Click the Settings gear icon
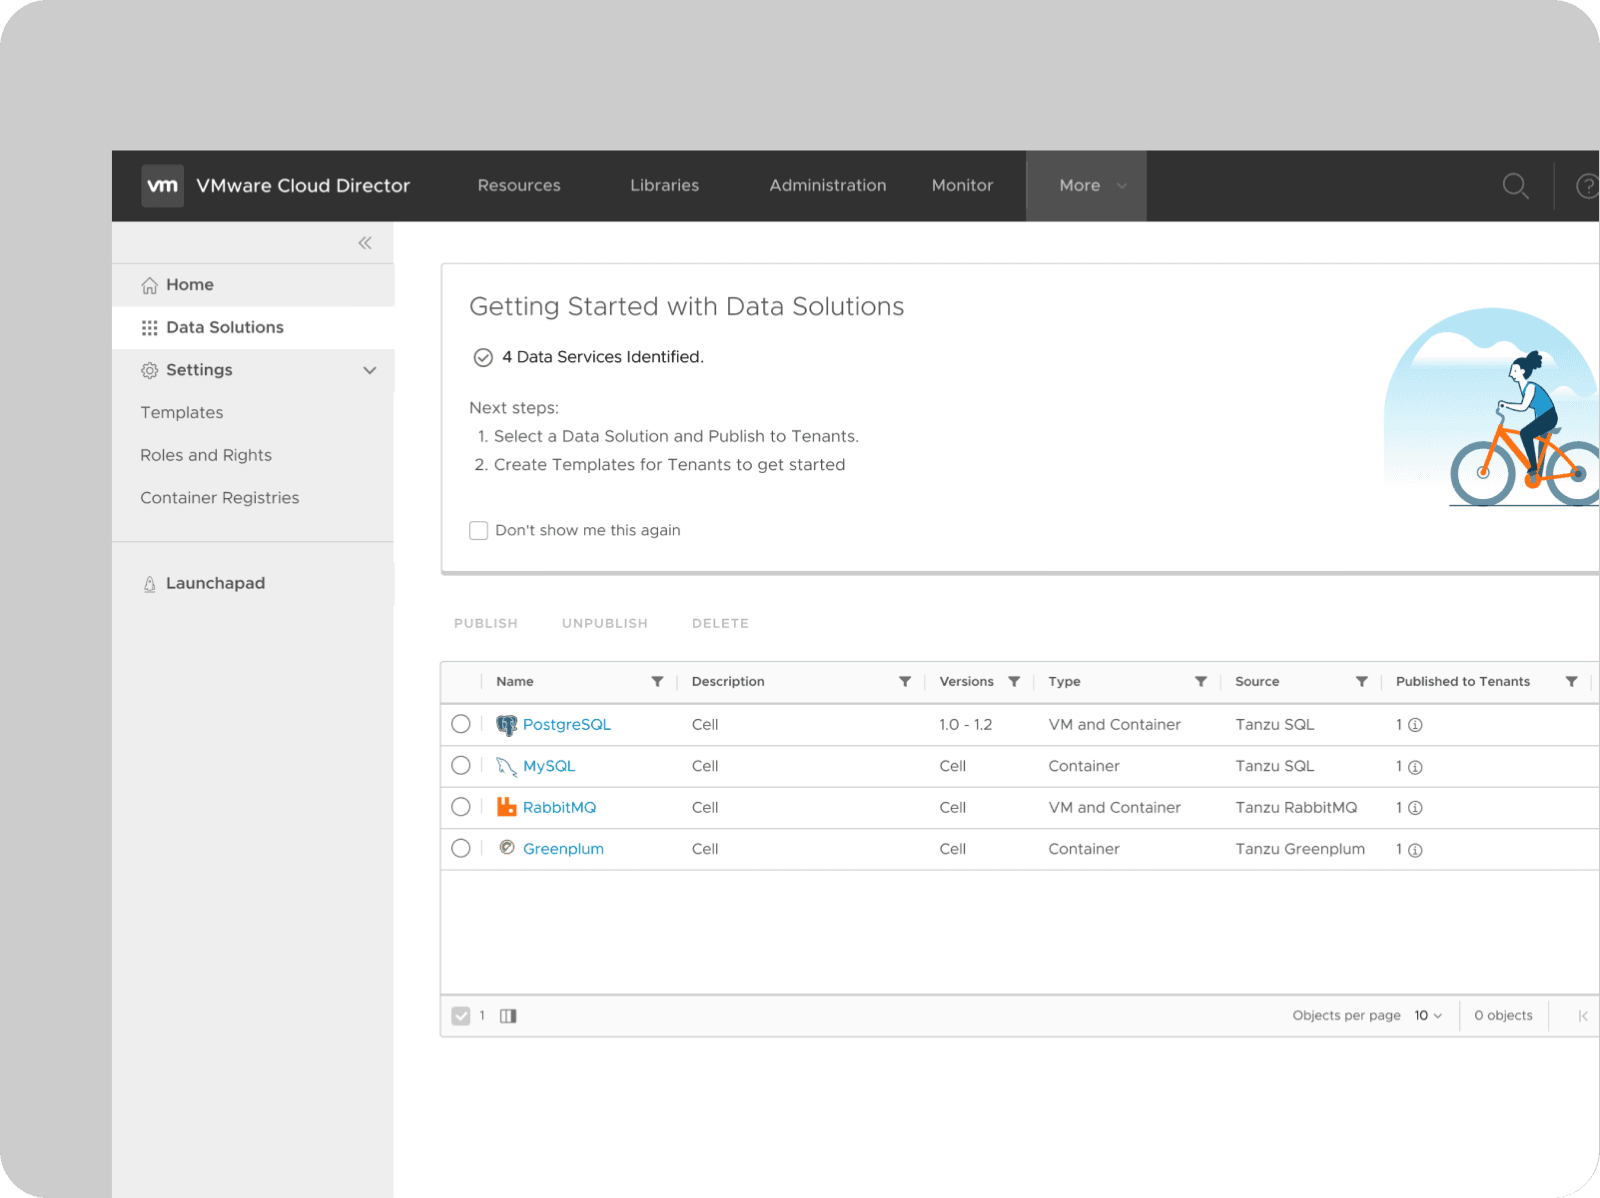Viewport: 1600px width, 1198px height. 149,370
